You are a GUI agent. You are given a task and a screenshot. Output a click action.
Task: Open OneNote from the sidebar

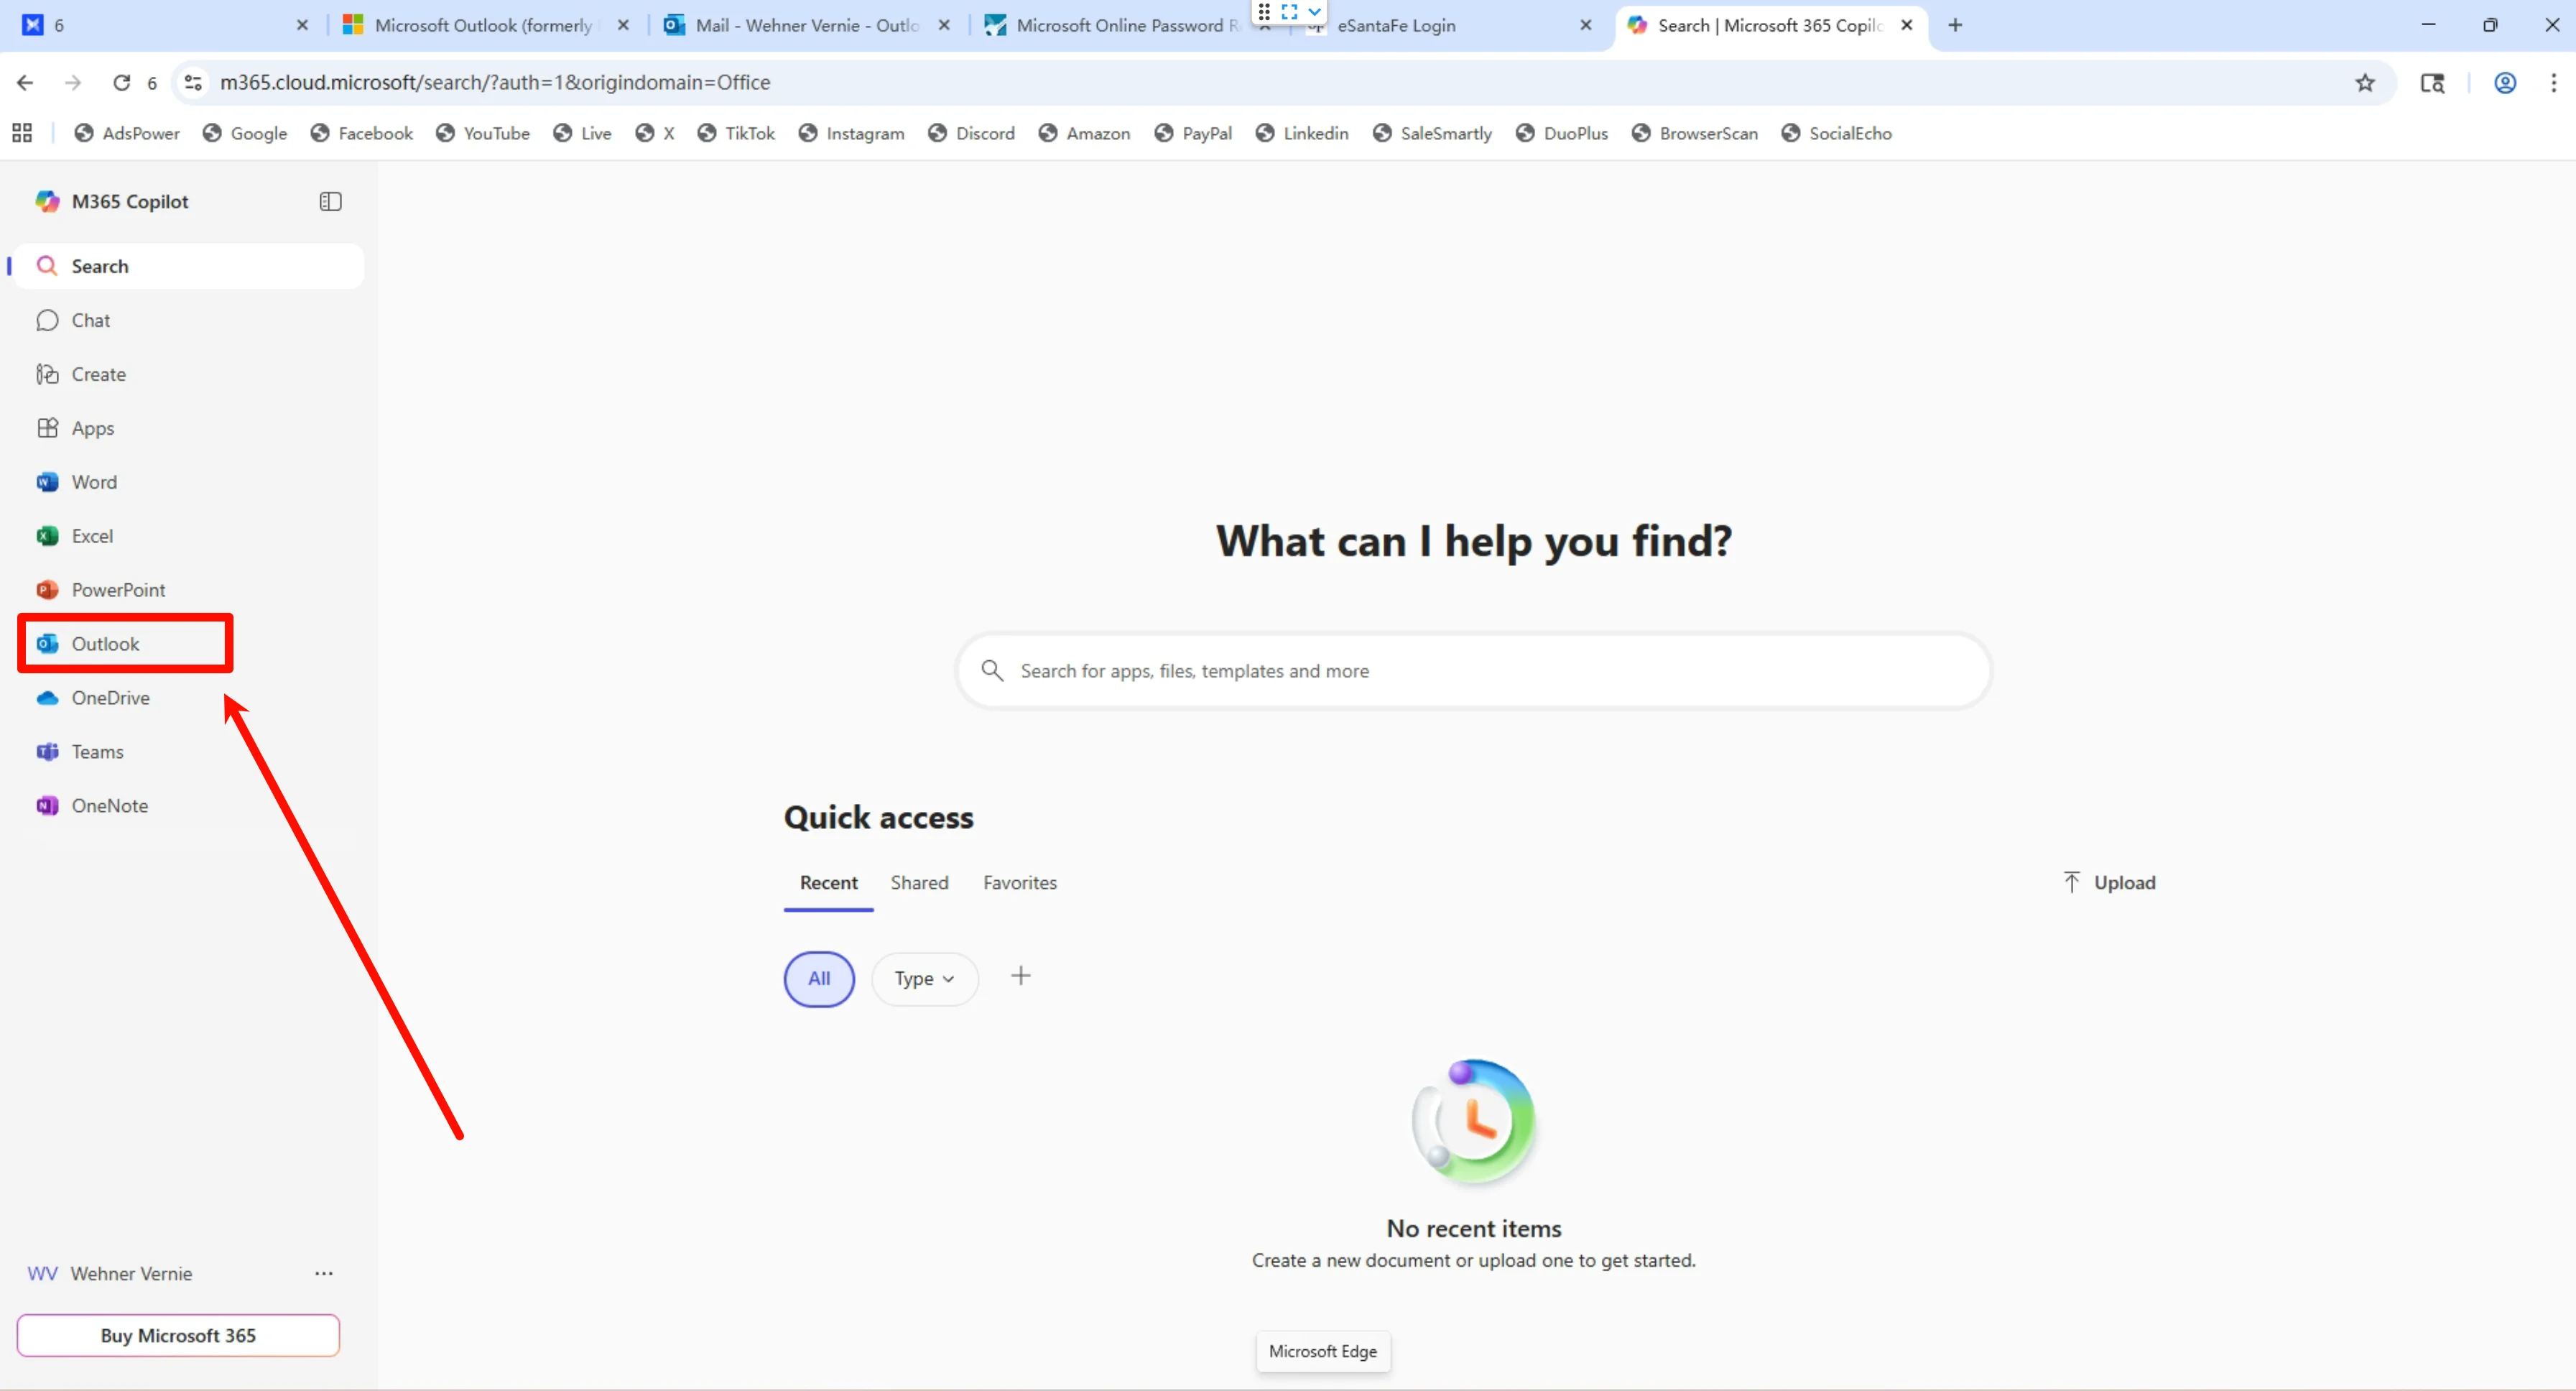click(190, 806)
